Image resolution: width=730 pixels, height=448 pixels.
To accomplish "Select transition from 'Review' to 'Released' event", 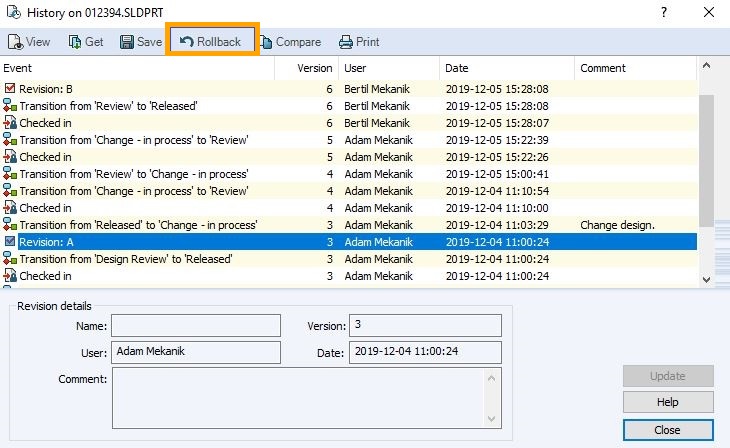I will point(108,106).
